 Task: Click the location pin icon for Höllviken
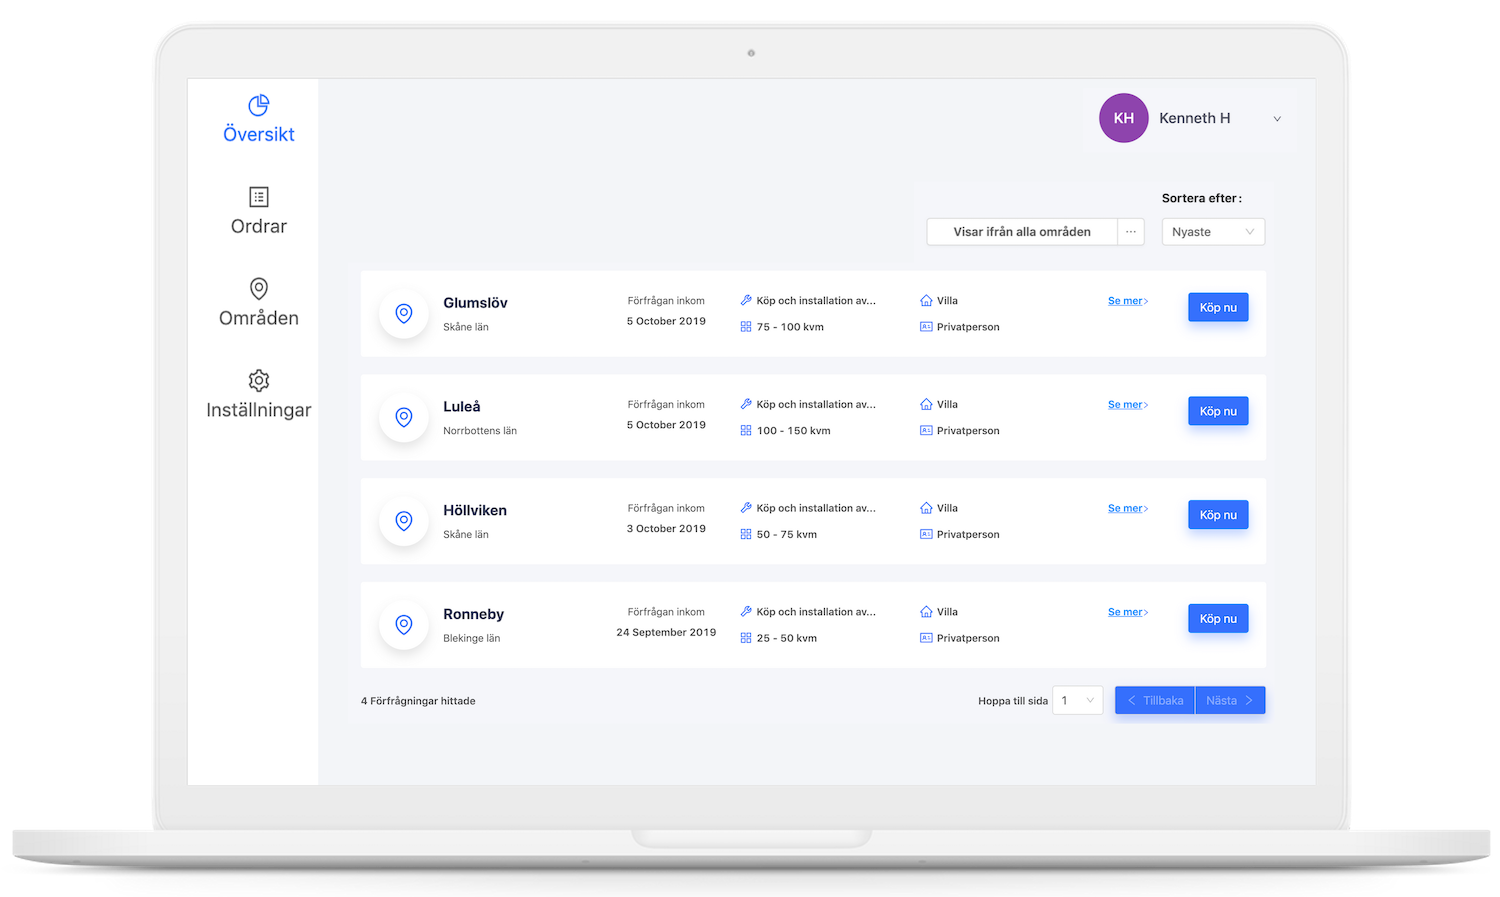tap(404, 521)
